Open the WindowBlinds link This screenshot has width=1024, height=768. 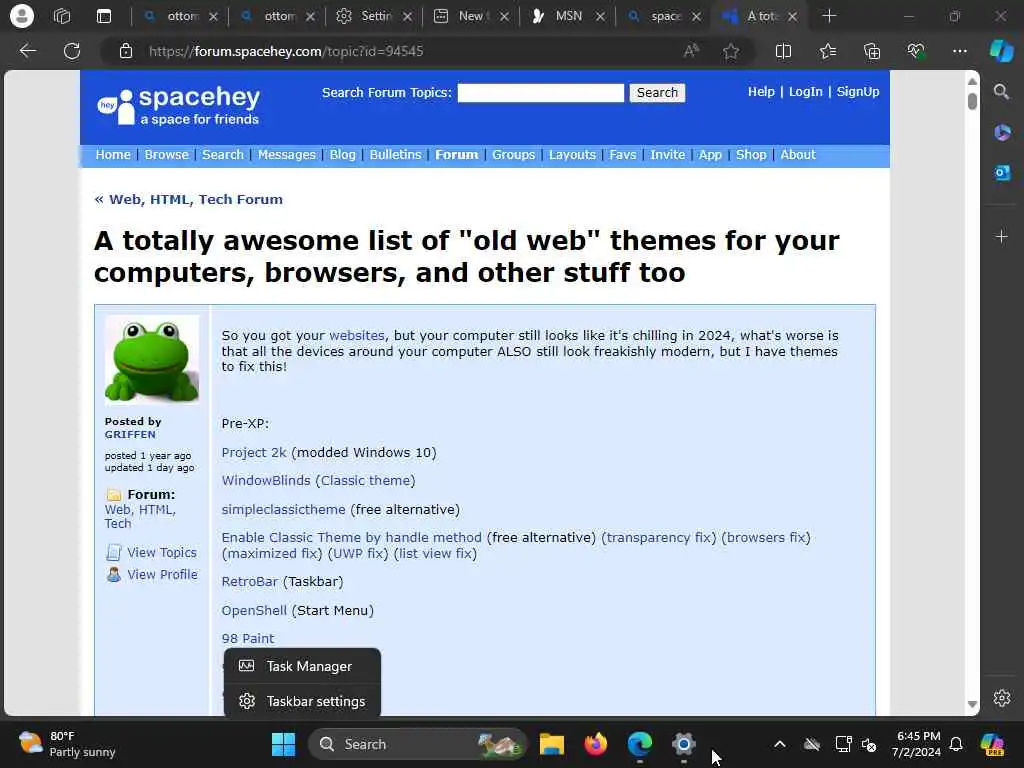tap(266, 481)
